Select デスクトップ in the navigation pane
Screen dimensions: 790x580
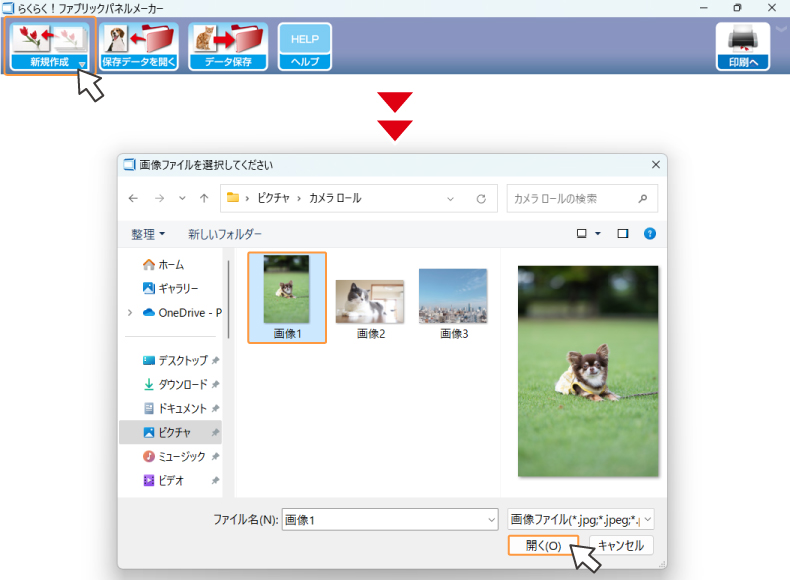point(175,361)
